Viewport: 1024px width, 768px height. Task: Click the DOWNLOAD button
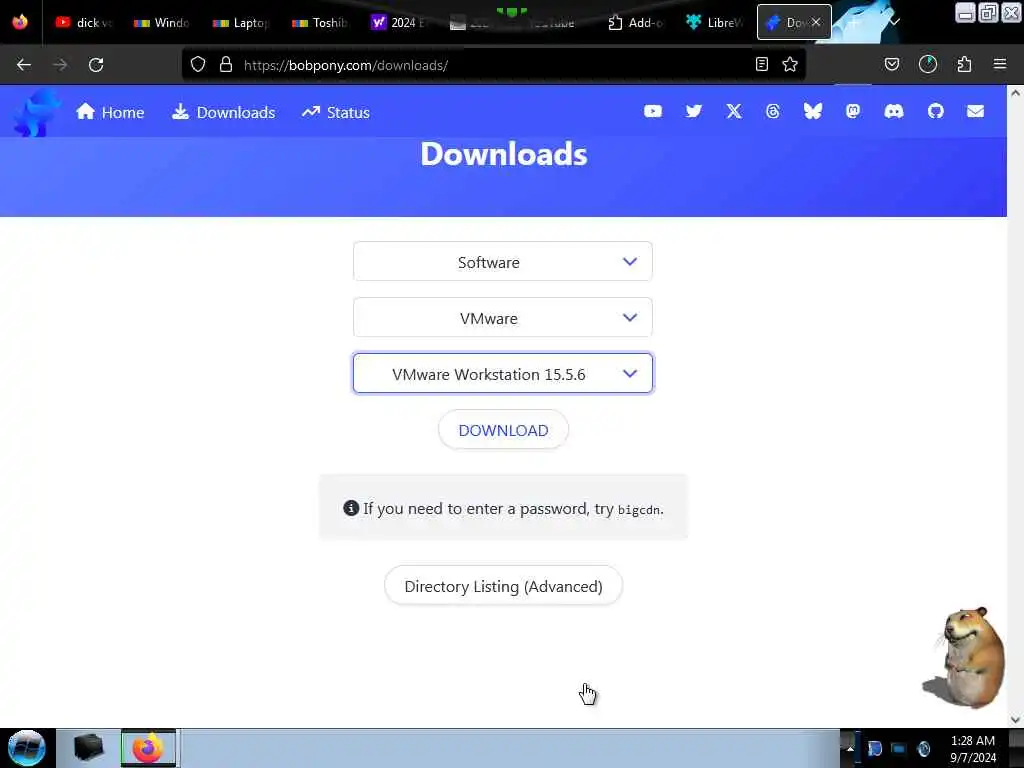[503, 430]
